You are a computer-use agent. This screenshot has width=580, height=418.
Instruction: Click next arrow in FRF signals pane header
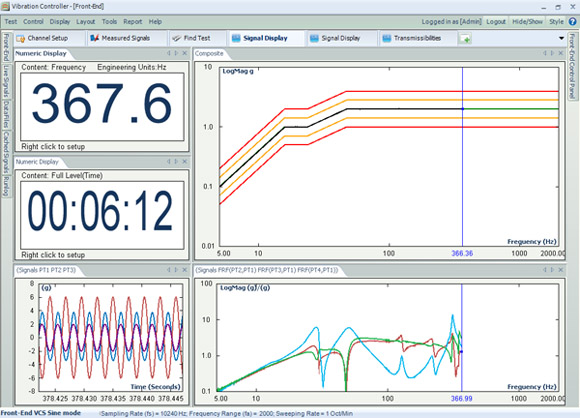tap(553, 270)
